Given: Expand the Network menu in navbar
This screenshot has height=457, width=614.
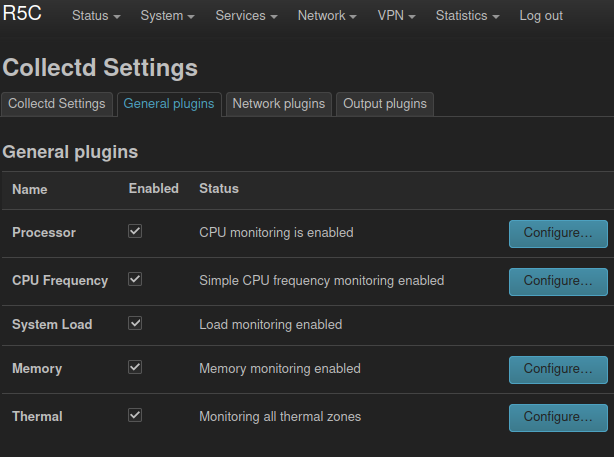Looking at the screenshot, I should tap(327, 16).
